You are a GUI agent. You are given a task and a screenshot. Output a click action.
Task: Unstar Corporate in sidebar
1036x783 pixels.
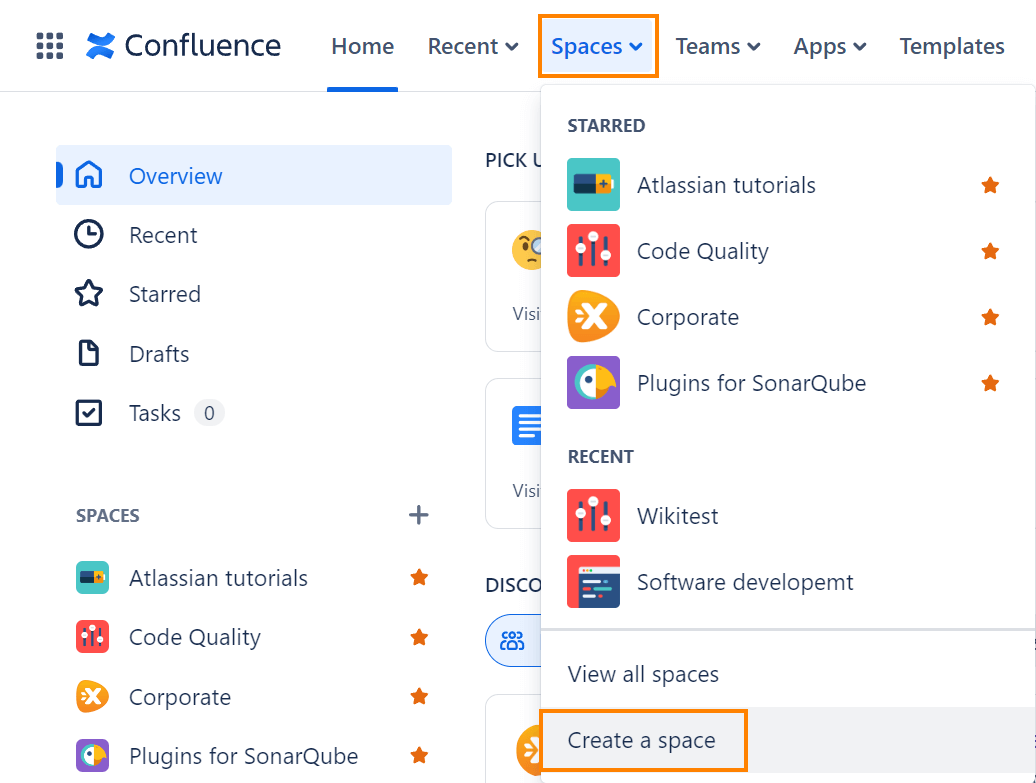click(419, 696)
